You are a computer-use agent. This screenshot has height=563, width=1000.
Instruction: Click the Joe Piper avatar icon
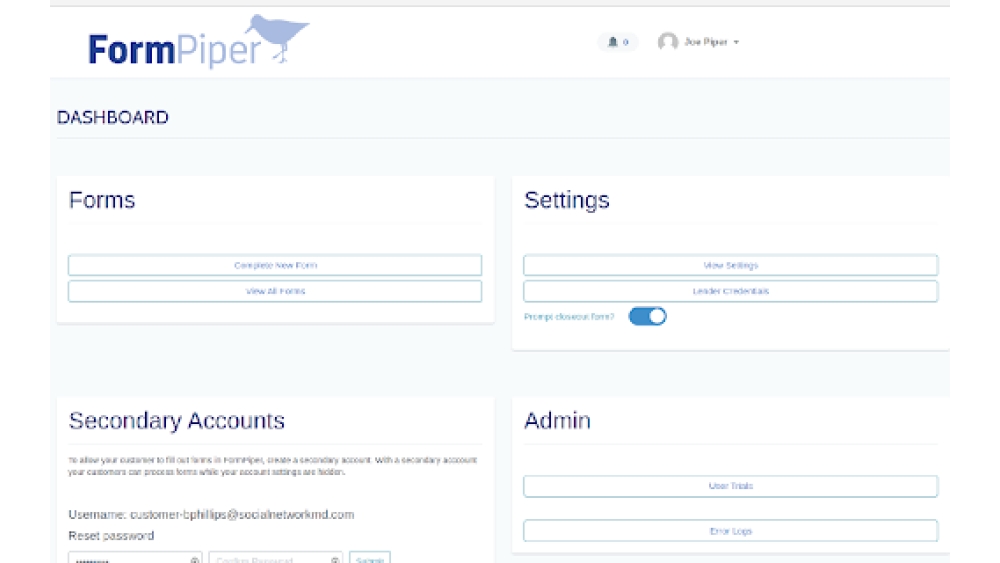[x=668, y=42]
